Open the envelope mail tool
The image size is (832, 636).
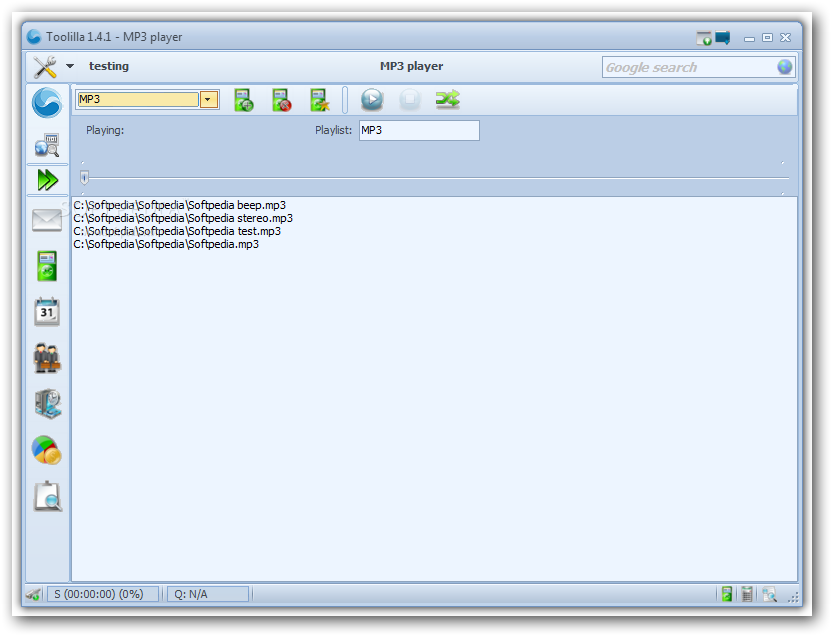point(47,220)
